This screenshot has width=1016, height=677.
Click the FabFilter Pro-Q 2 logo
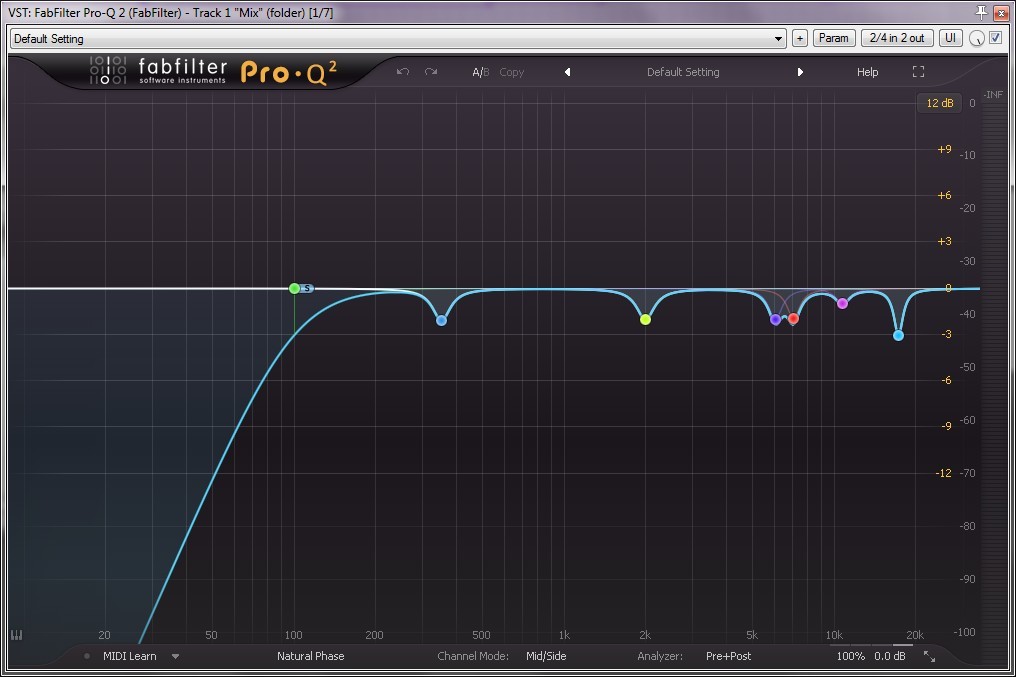coord(213,71)
